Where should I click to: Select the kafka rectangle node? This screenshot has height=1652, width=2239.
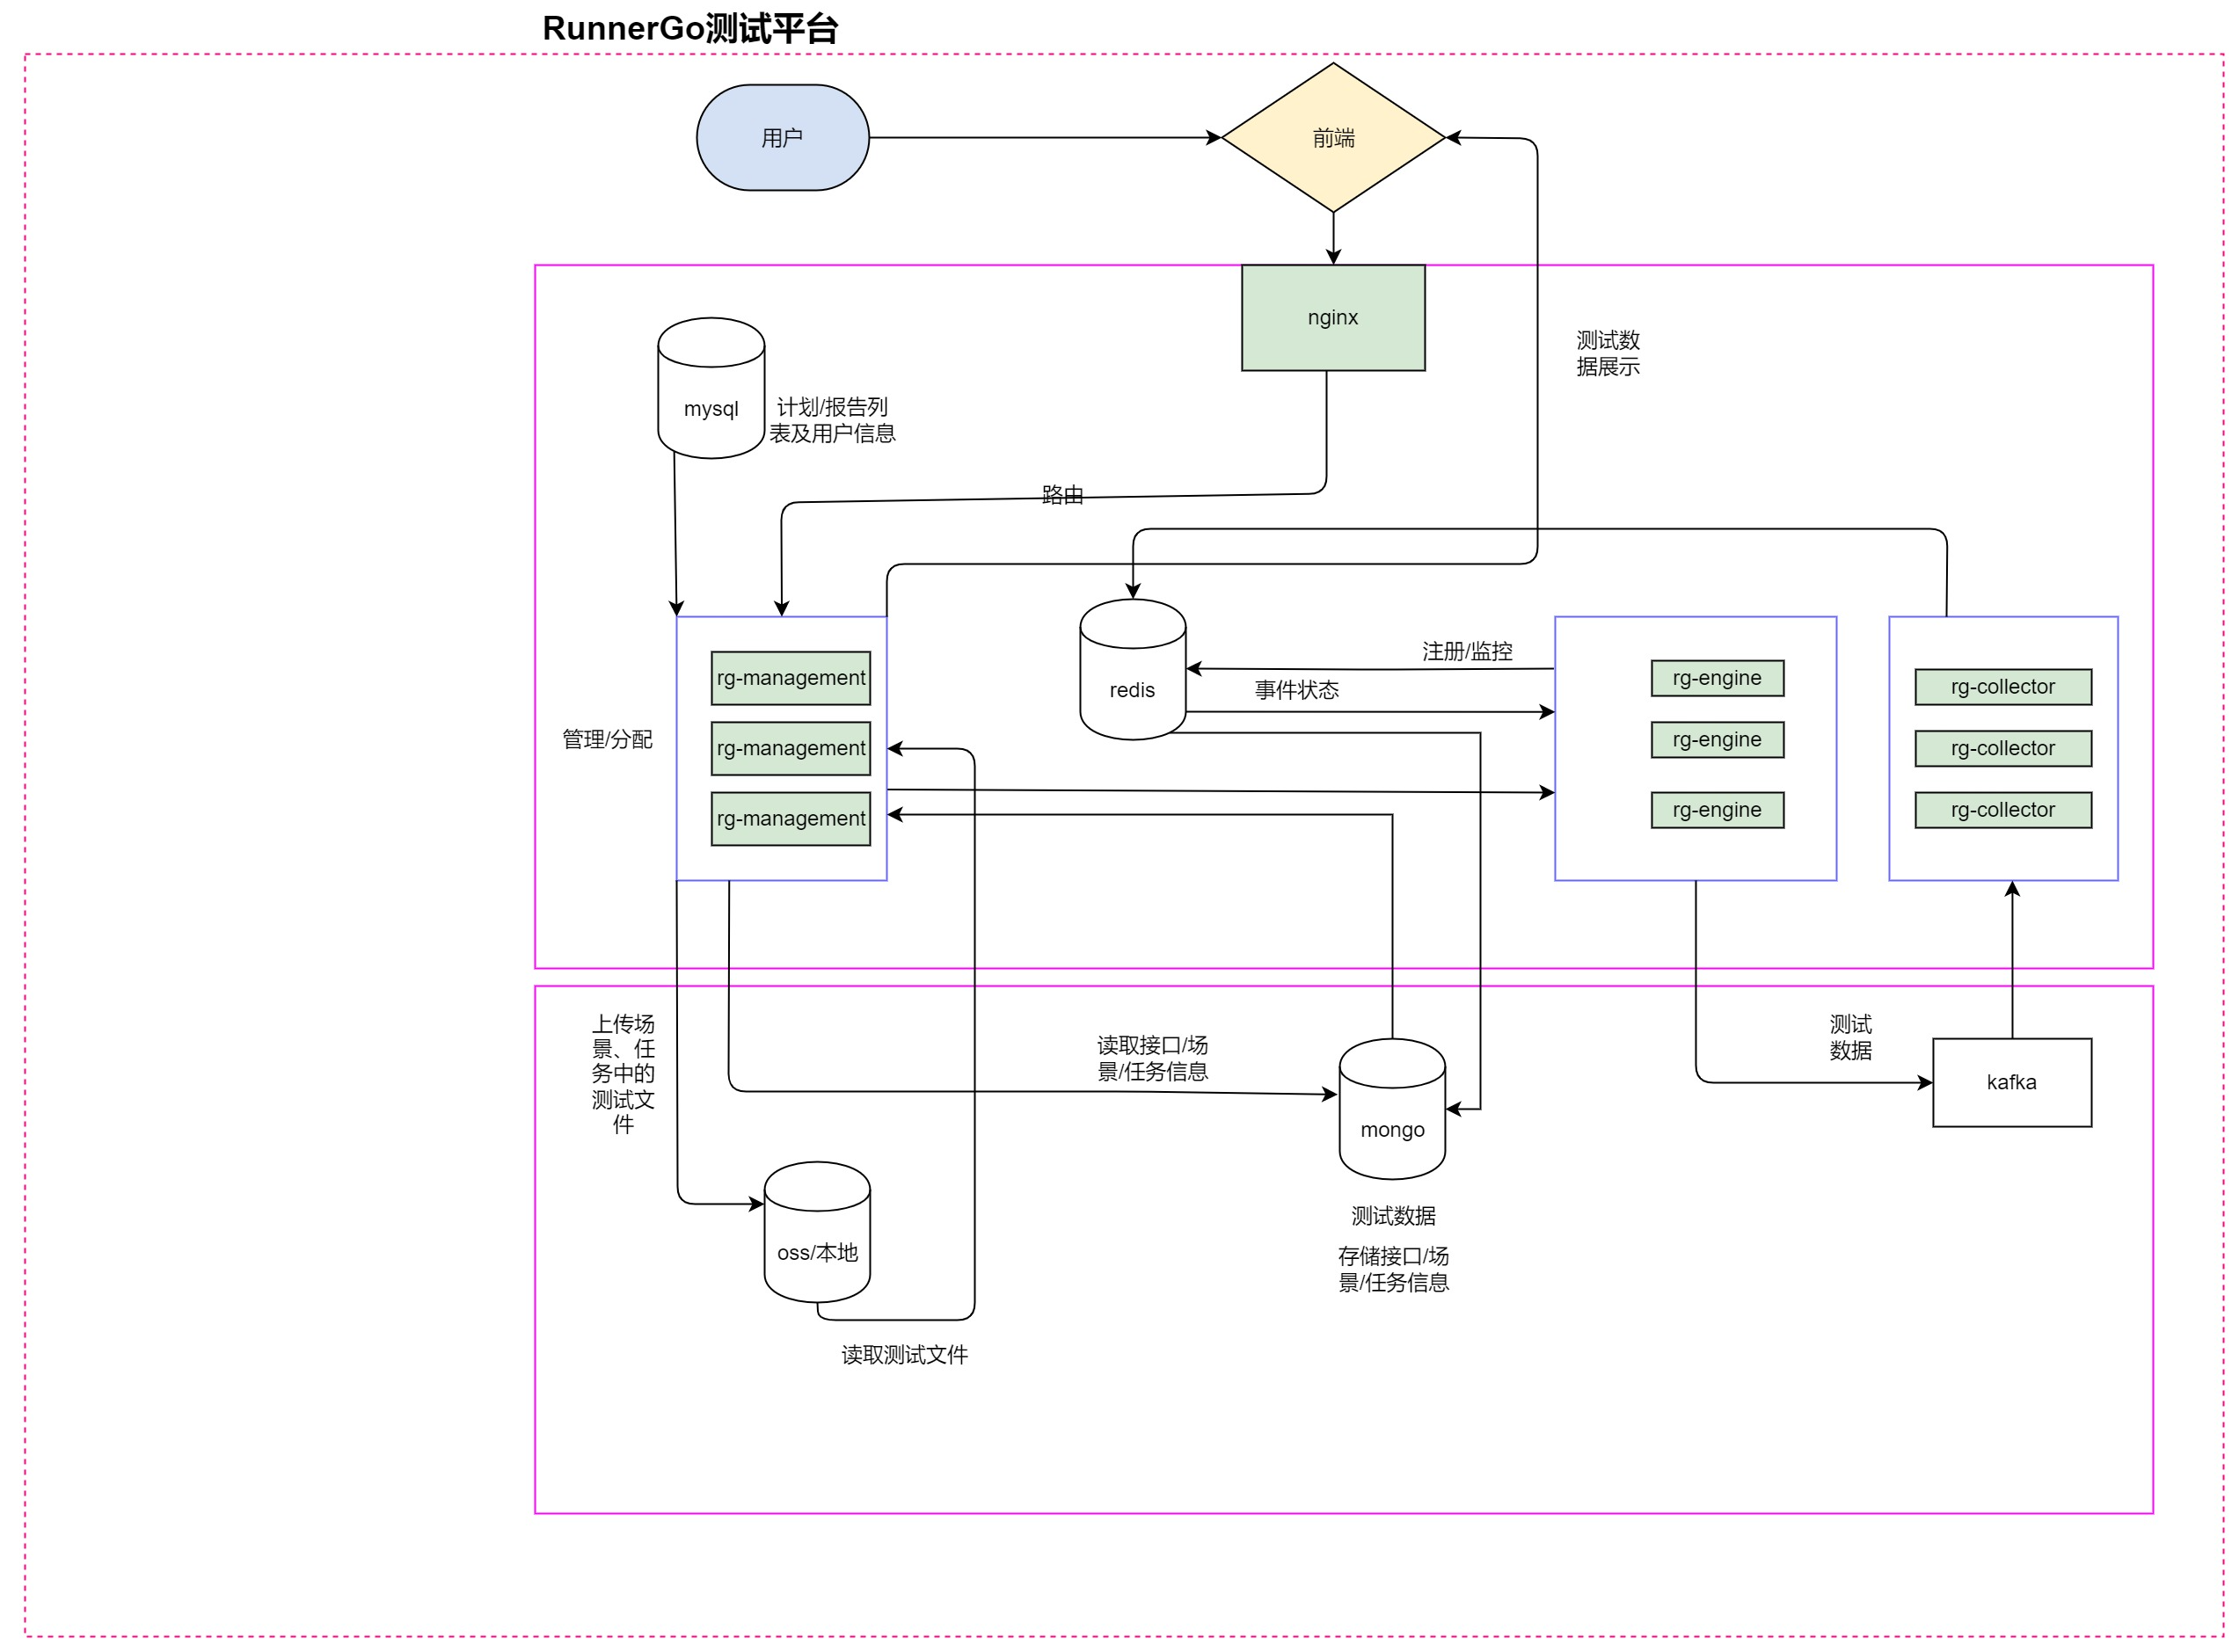click(2011, 1082)
